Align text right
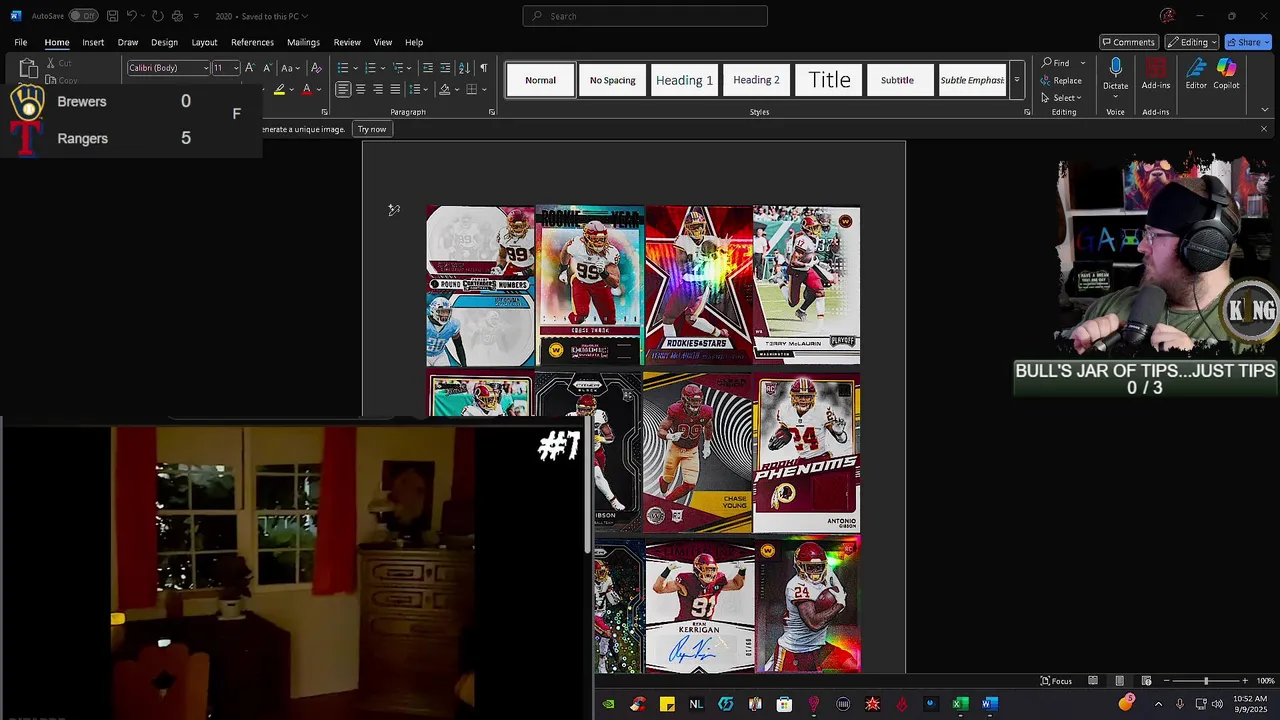Screen dimensions: 1280x720 point(378,89)
